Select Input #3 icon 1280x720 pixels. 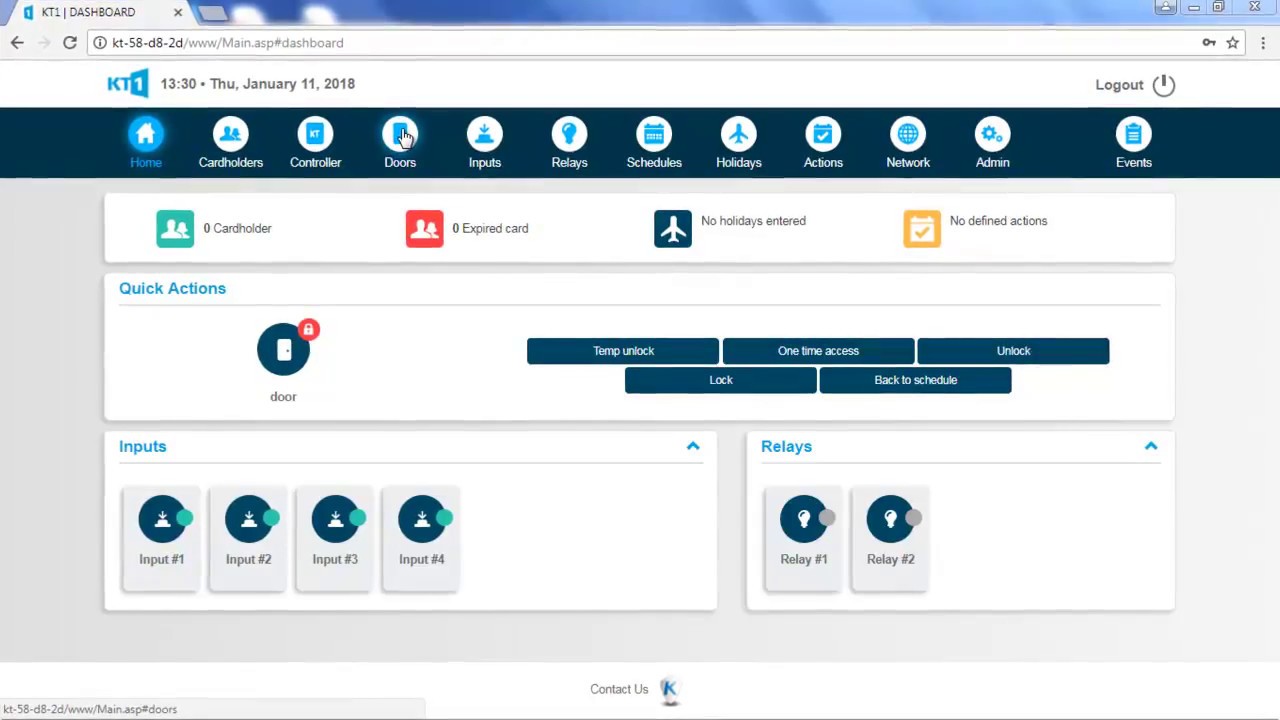point(335,519)
